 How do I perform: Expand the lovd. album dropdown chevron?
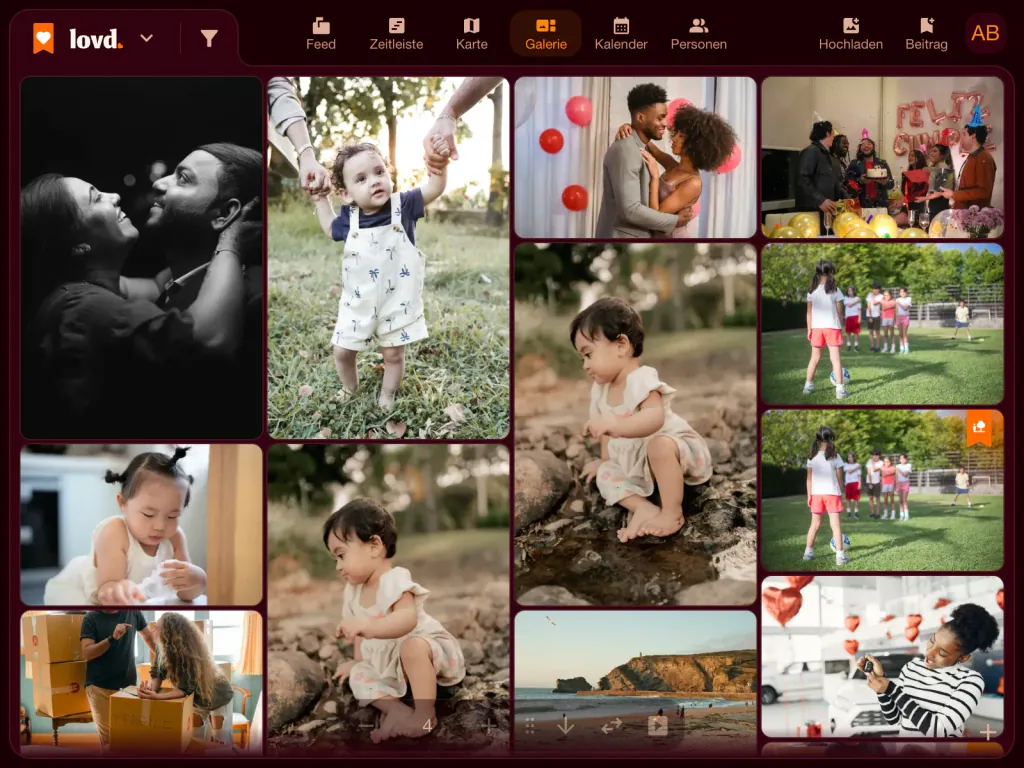[147, 39]
